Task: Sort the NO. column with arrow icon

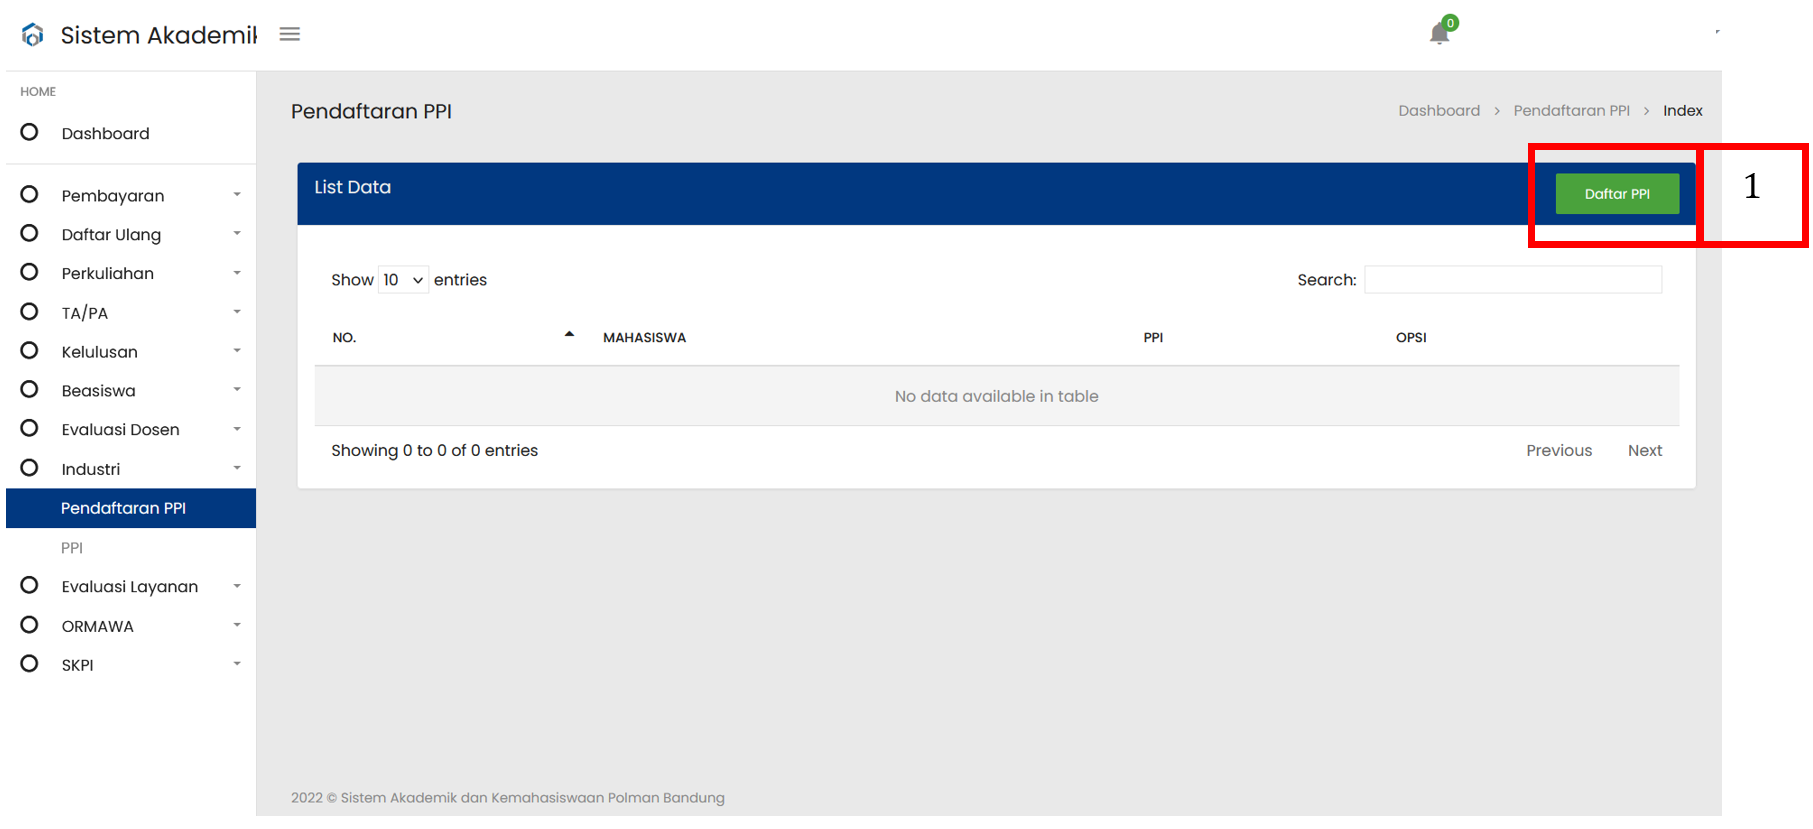Action: [x=569, y=335]
